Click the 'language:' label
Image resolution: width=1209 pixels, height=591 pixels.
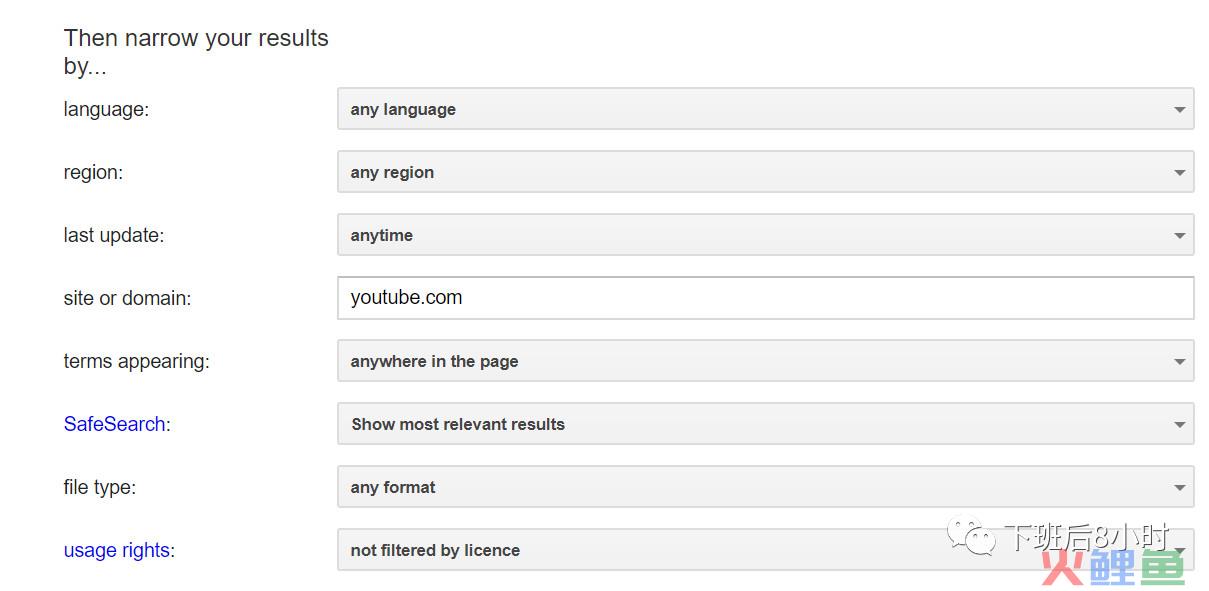click(x=106, y=110)
